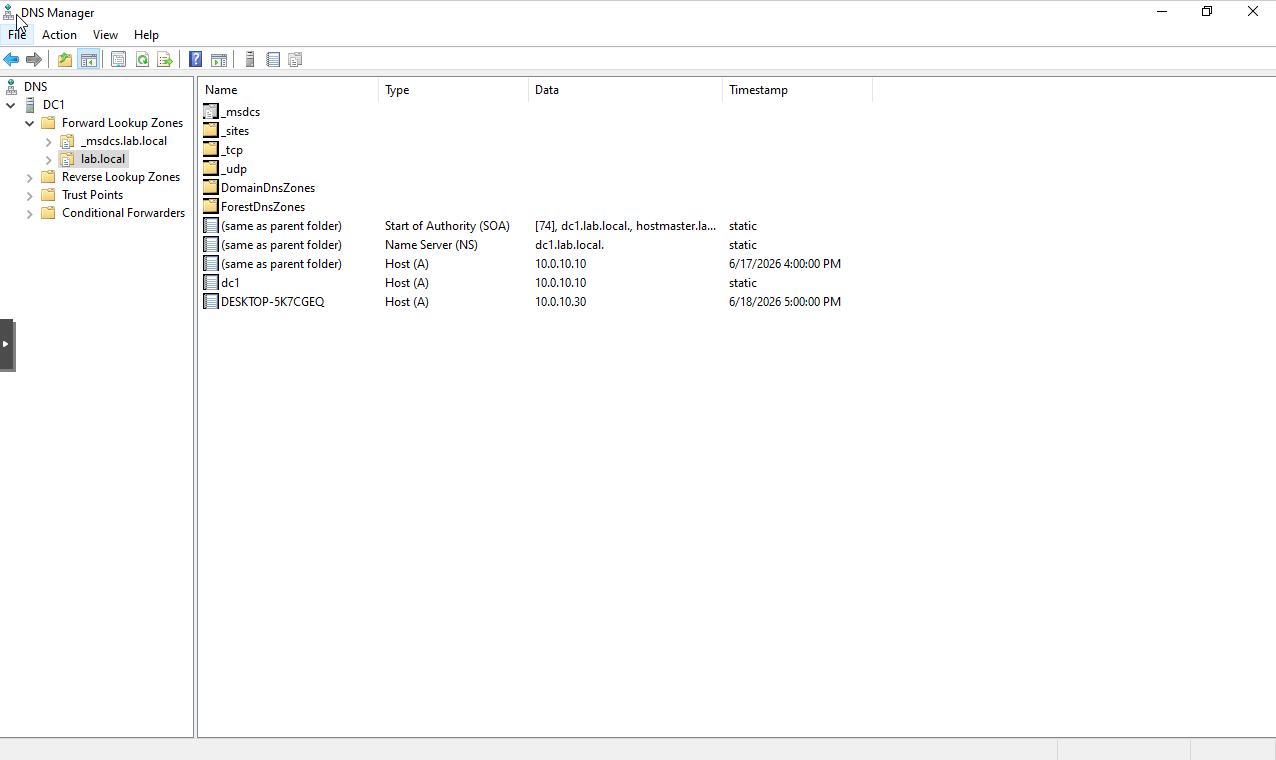Select _msdcs.lab.local zone in tree
Screen dimensions: 1276x760
coord(124,141)
